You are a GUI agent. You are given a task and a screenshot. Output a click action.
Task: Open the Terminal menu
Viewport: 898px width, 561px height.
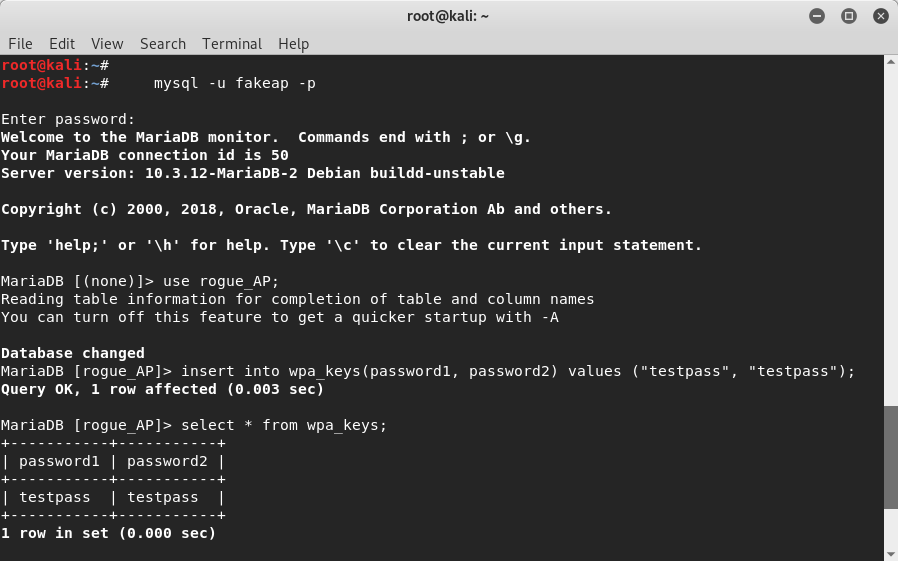232,44
